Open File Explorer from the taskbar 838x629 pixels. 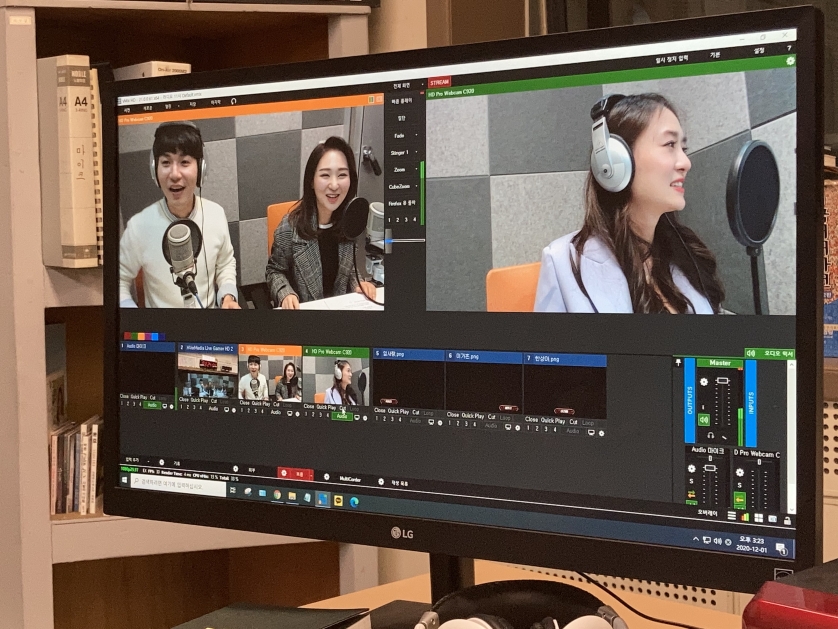tap(292, 495)
